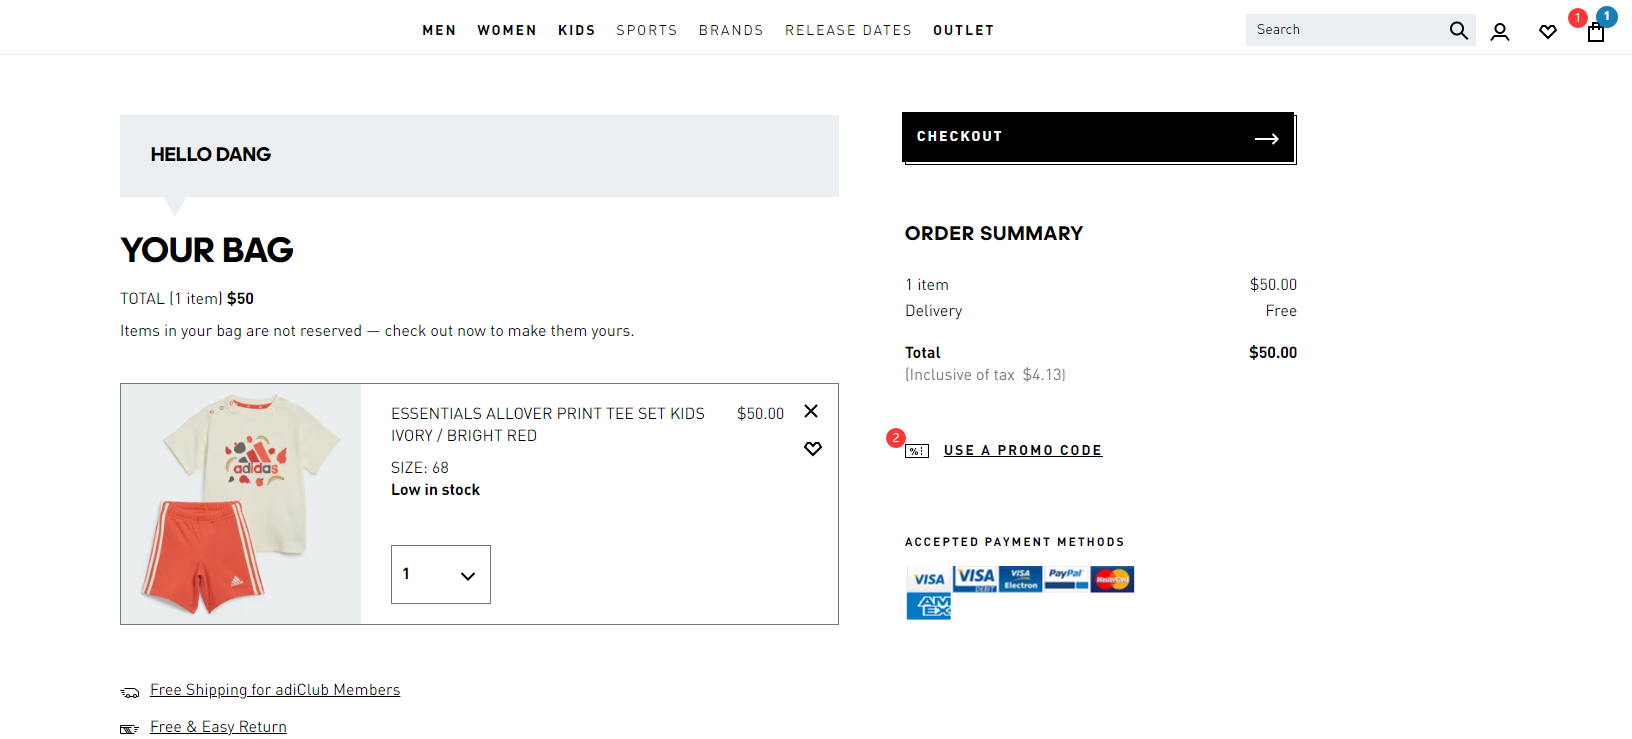Open Free Shipping for adiClub Members link
1632x739 pixels.
(x=275, y=690)
